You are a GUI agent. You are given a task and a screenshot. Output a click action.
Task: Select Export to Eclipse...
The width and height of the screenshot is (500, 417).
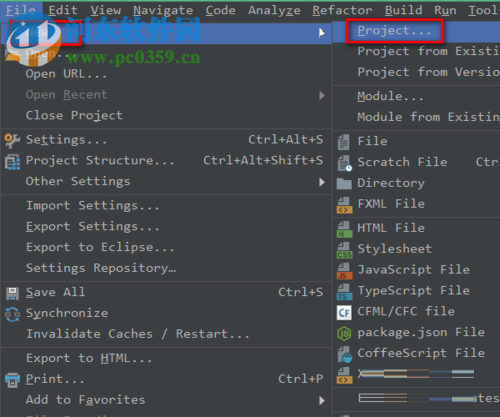[x=100, y=247]
